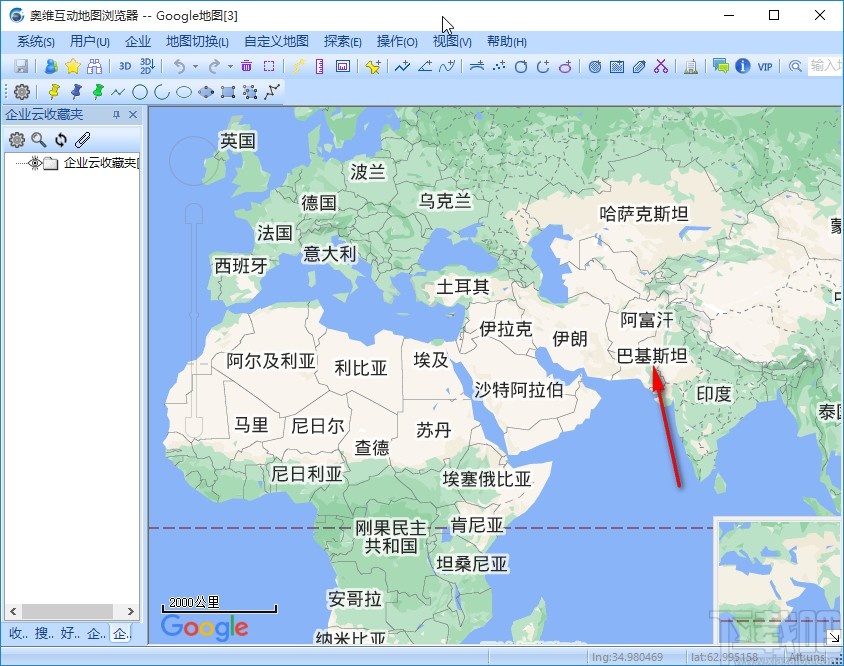Click the add dotted points icon

[x=499, y=66]
